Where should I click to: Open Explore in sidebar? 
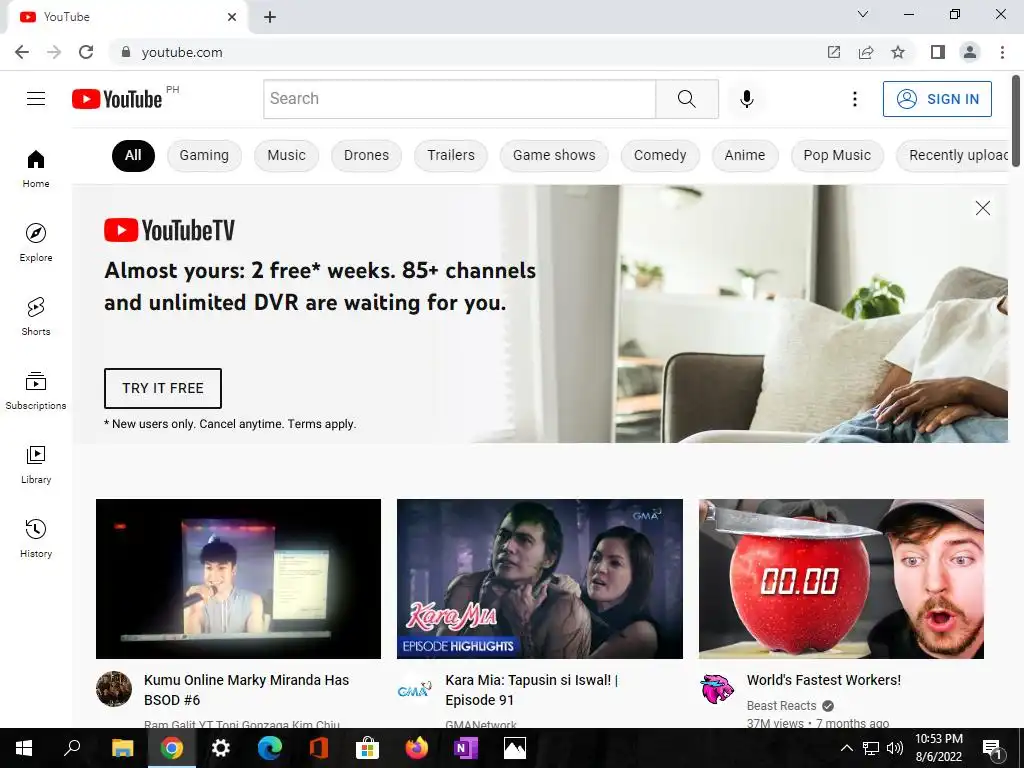[x=36, y=242]
